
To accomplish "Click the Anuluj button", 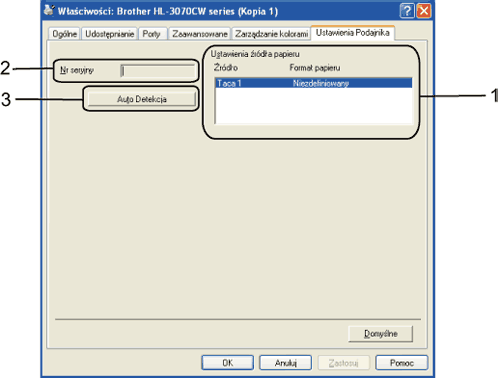I will pyautogui.click(x=286, y=363).
